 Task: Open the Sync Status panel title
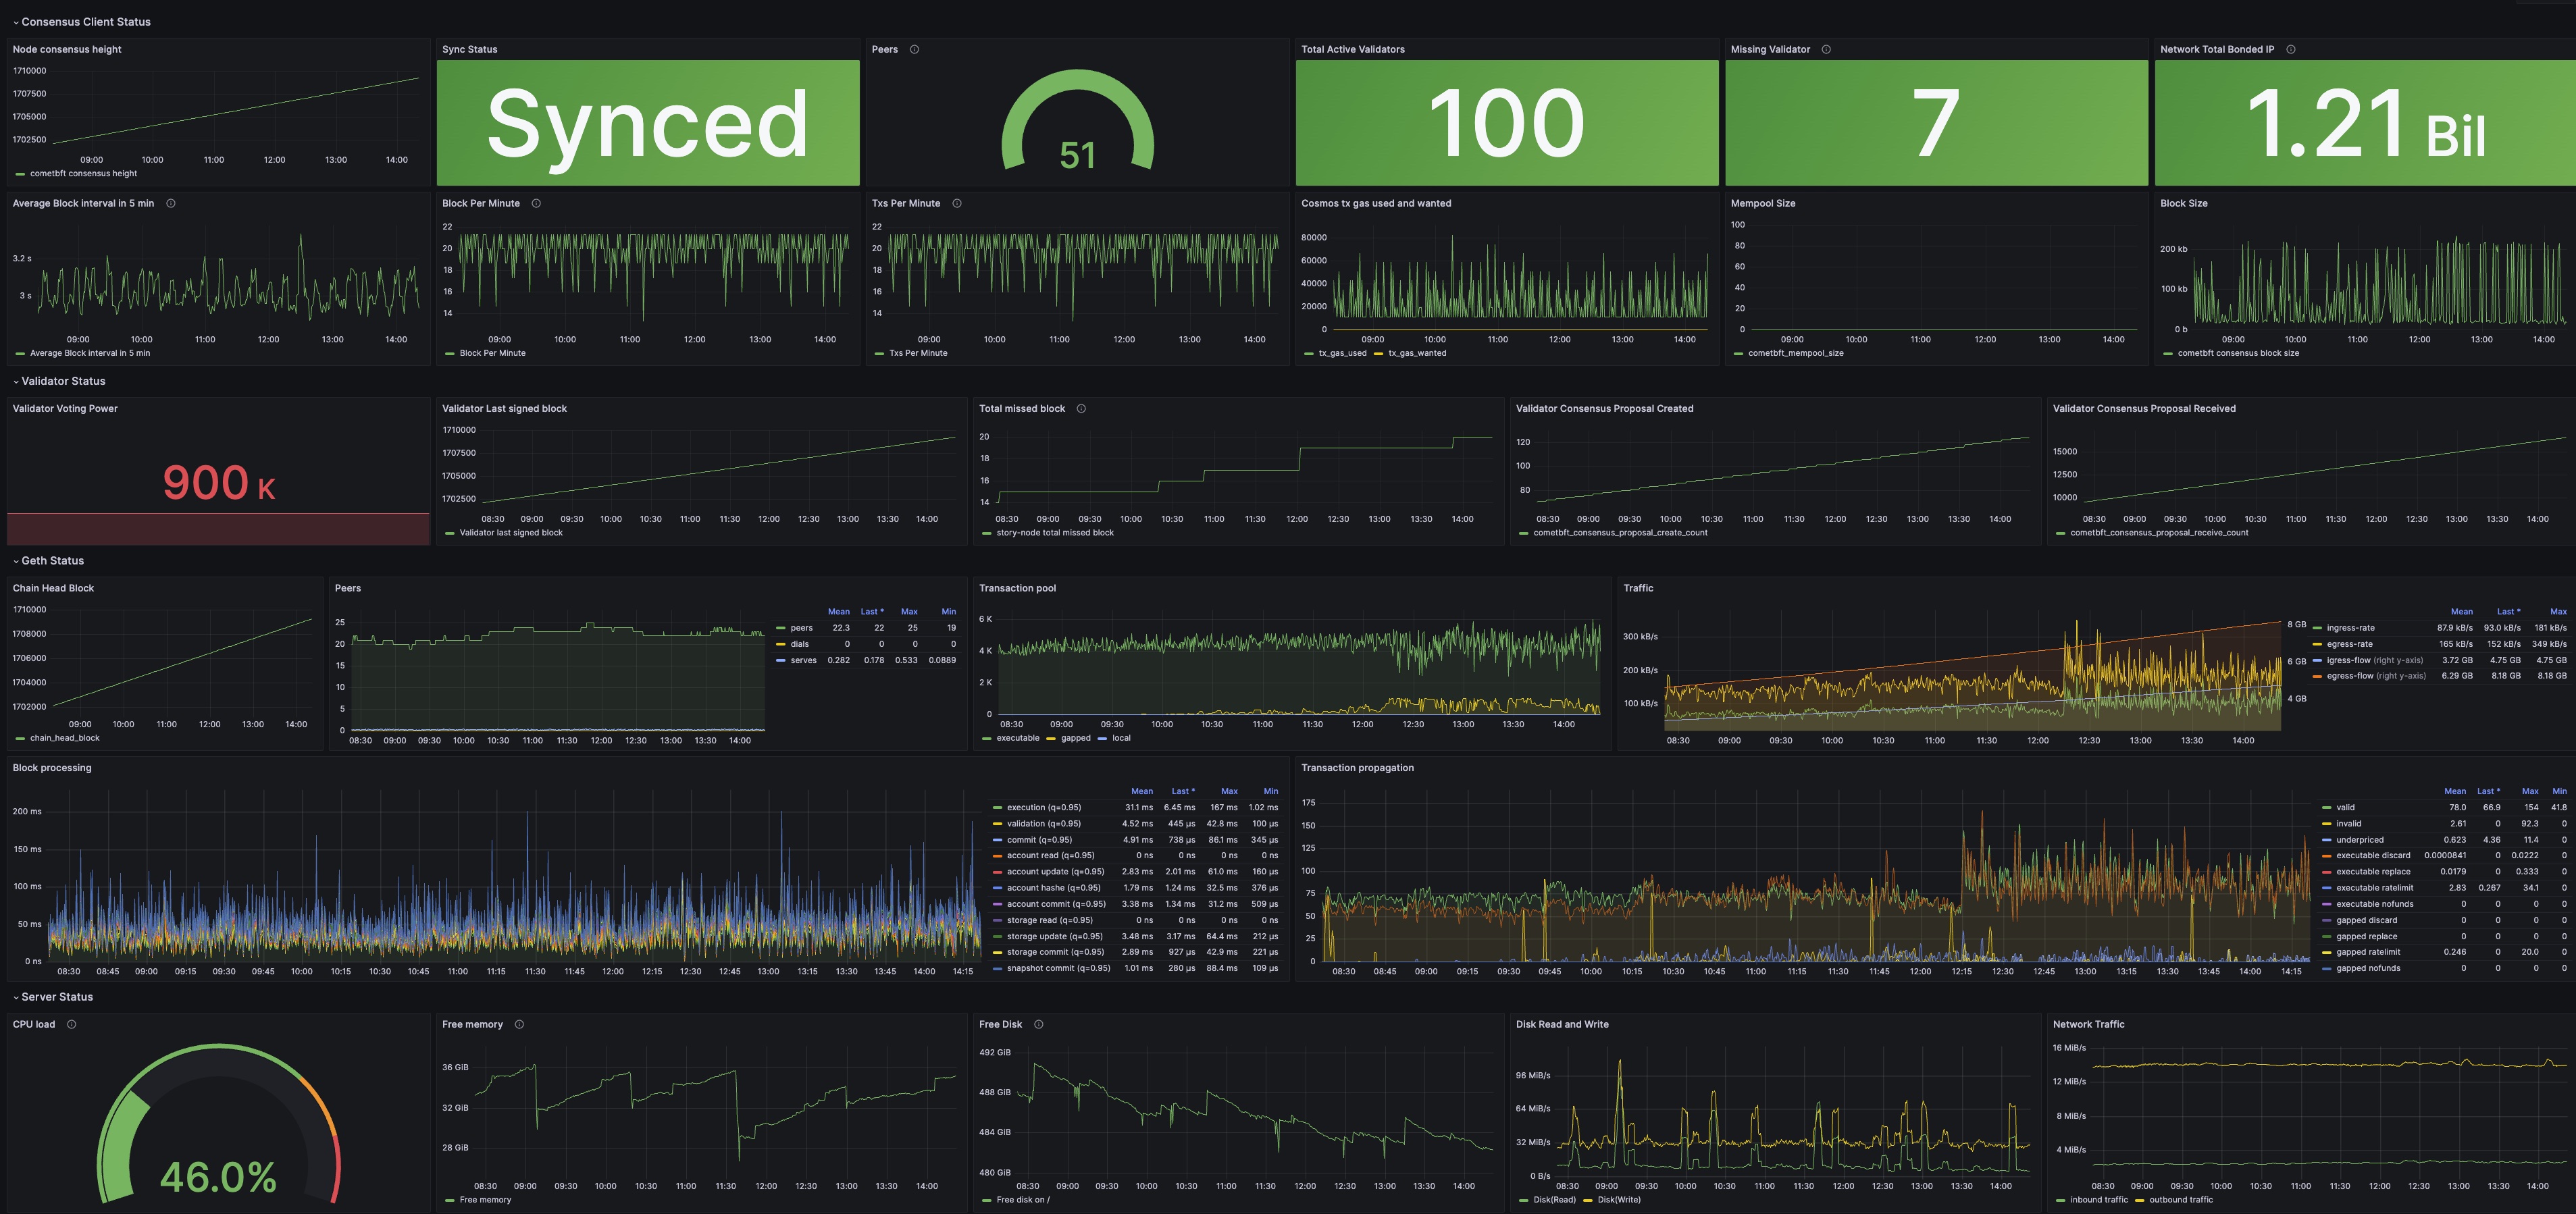tap(470, 49)
